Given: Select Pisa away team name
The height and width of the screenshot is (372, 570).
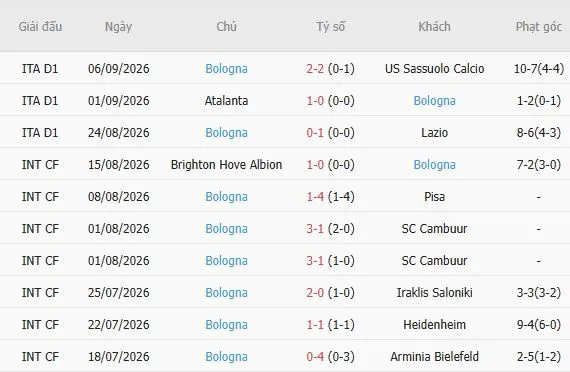Looking at the screenshot, I should click(434, 197).
